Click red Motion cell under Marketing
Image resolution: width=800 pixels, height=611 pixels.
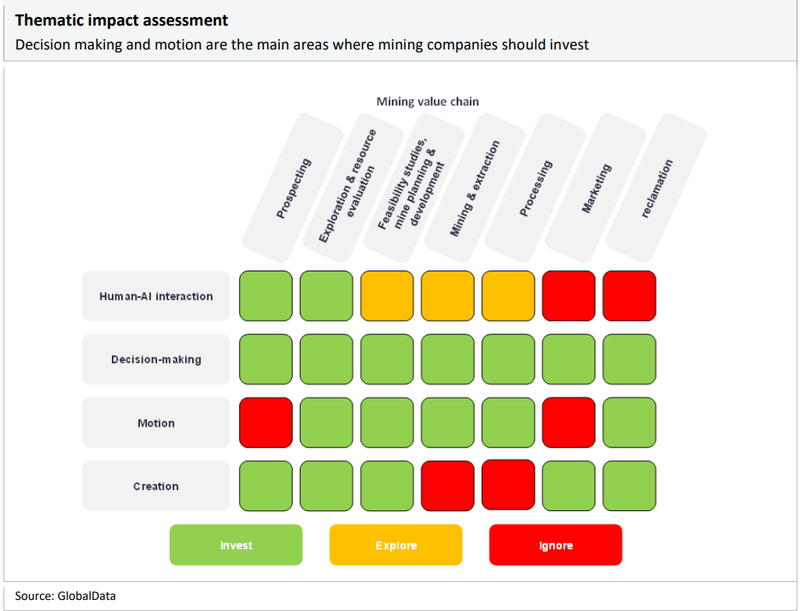(569, 422)
